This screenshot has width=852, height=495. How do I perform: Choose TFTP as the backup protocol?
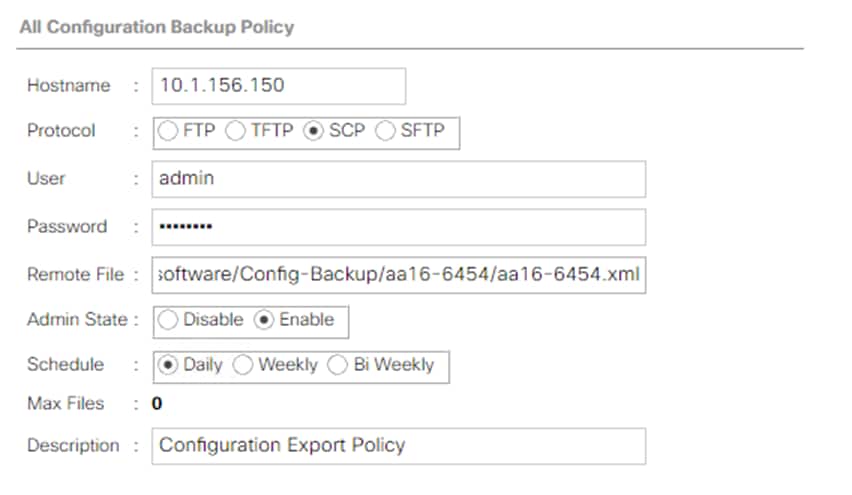click(237, 132)
